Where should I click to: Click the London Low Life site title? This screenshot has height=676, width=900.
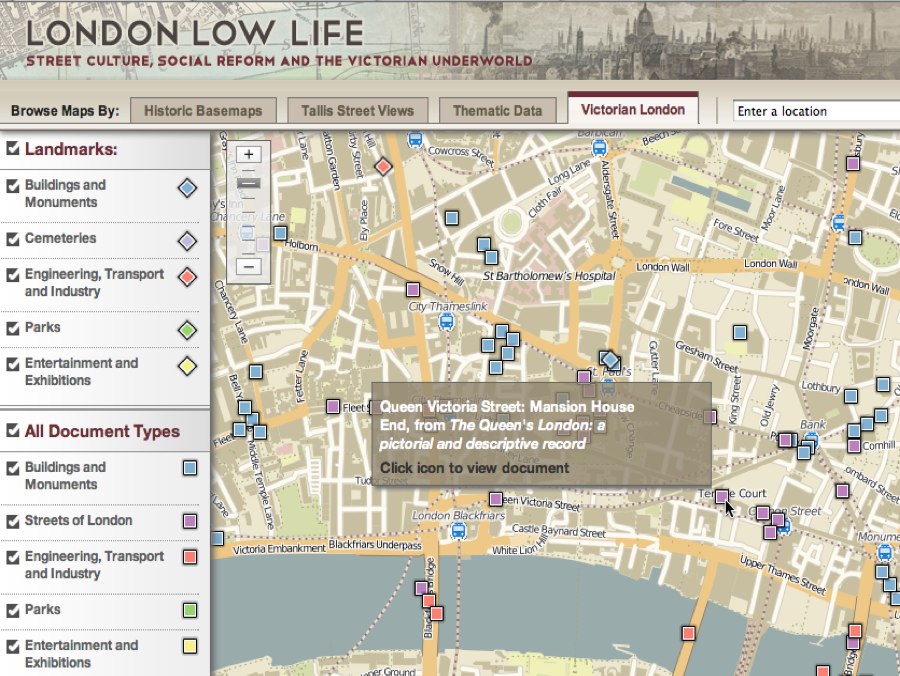tap(195, 33)
